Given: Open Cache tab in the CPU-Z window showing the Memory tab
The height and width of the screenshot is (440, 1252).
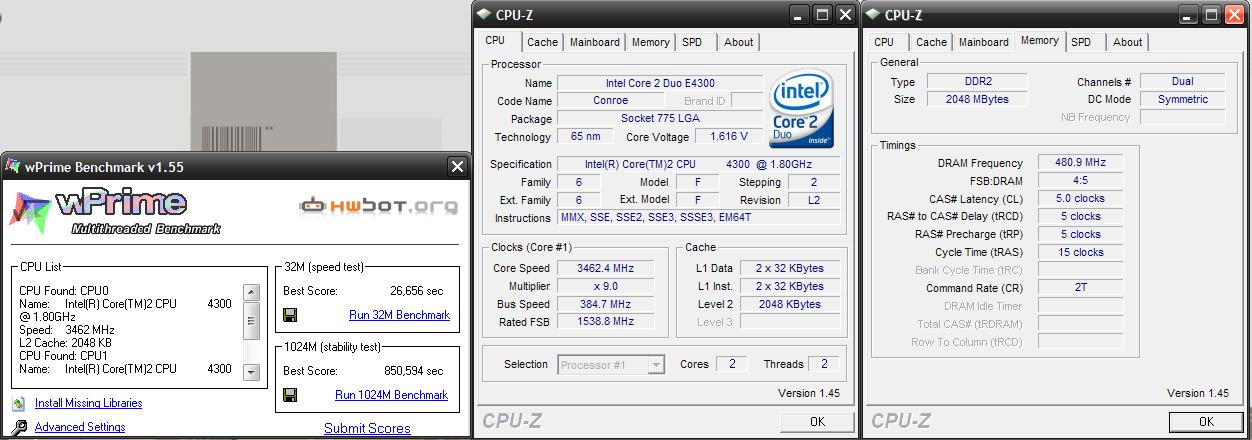Looking at the screenshot, I should coord(931,42).
